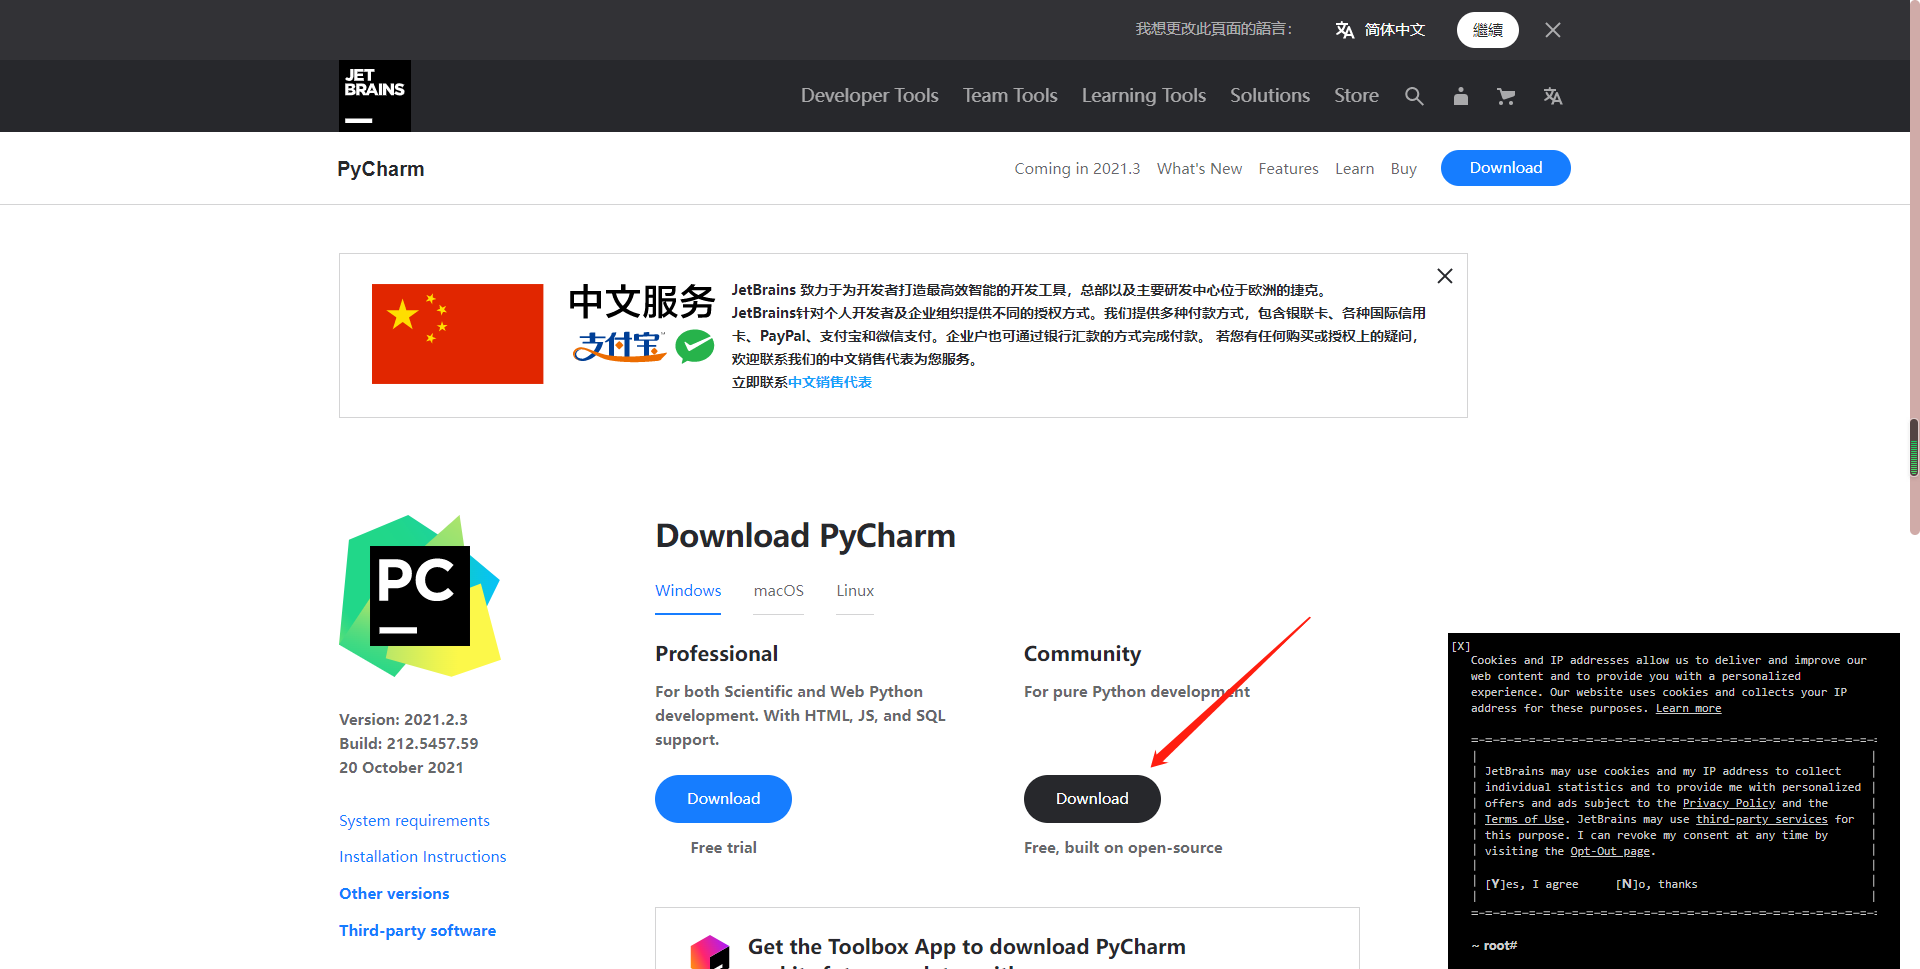Click the Community heading
The height and width of the screenshot is (969, 1920).
(x=1082, y=654)
